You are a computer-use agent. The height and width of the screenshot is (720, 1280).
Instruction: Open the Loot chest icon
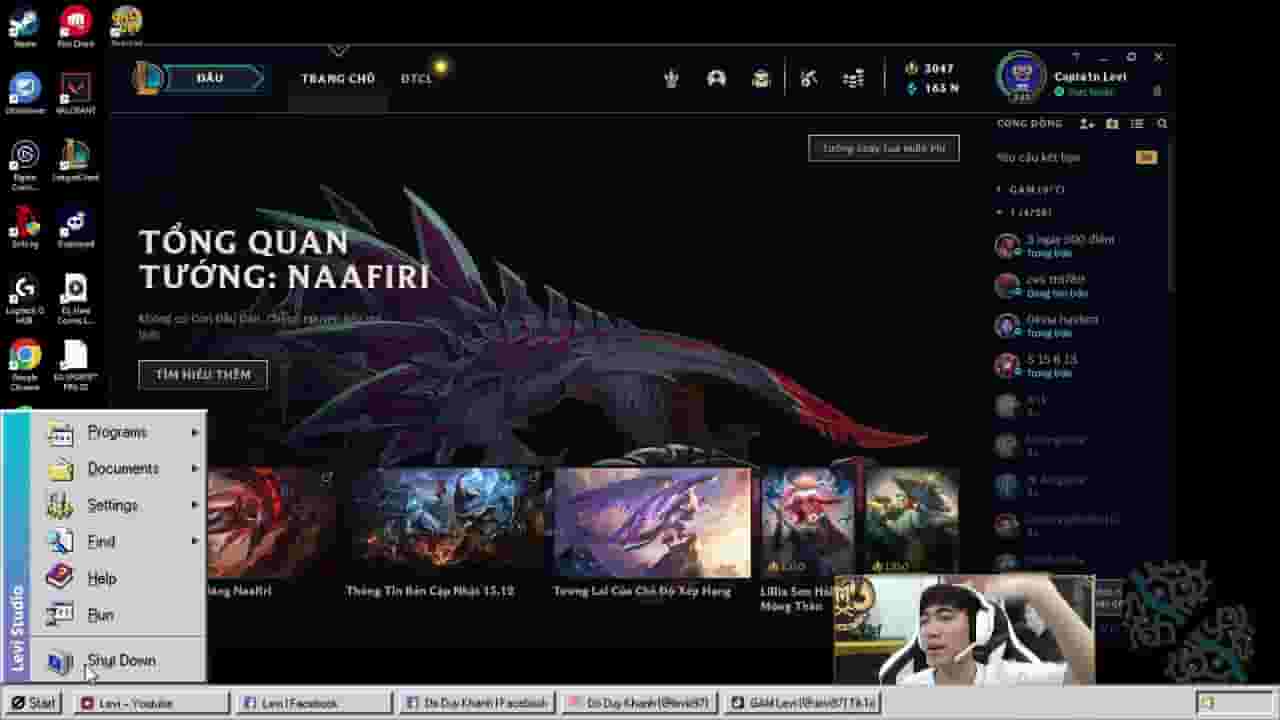click(761, 79)
